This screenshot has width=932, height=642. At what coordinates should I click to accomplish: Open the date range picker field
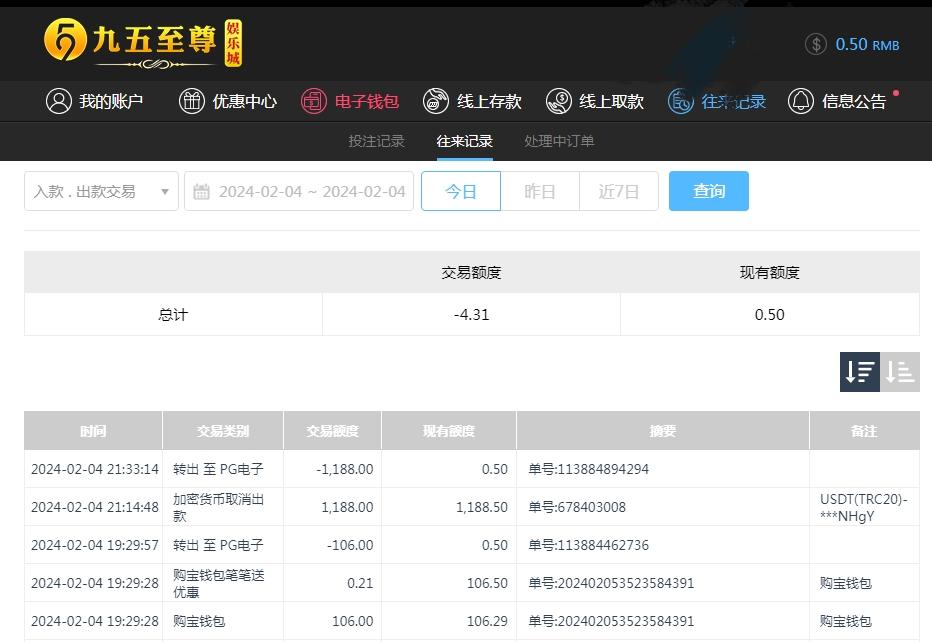311,191
